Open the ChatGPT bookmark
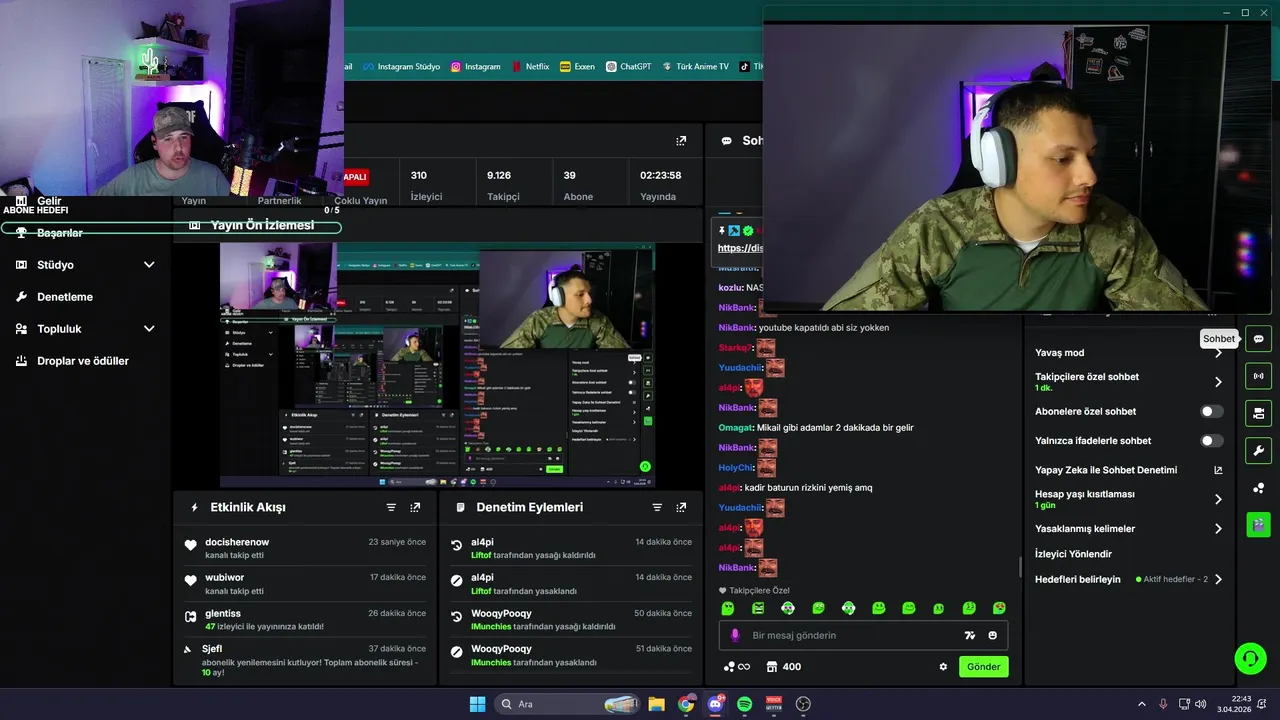The height and width of the screenshot is (720, 1280). point(628,67)
